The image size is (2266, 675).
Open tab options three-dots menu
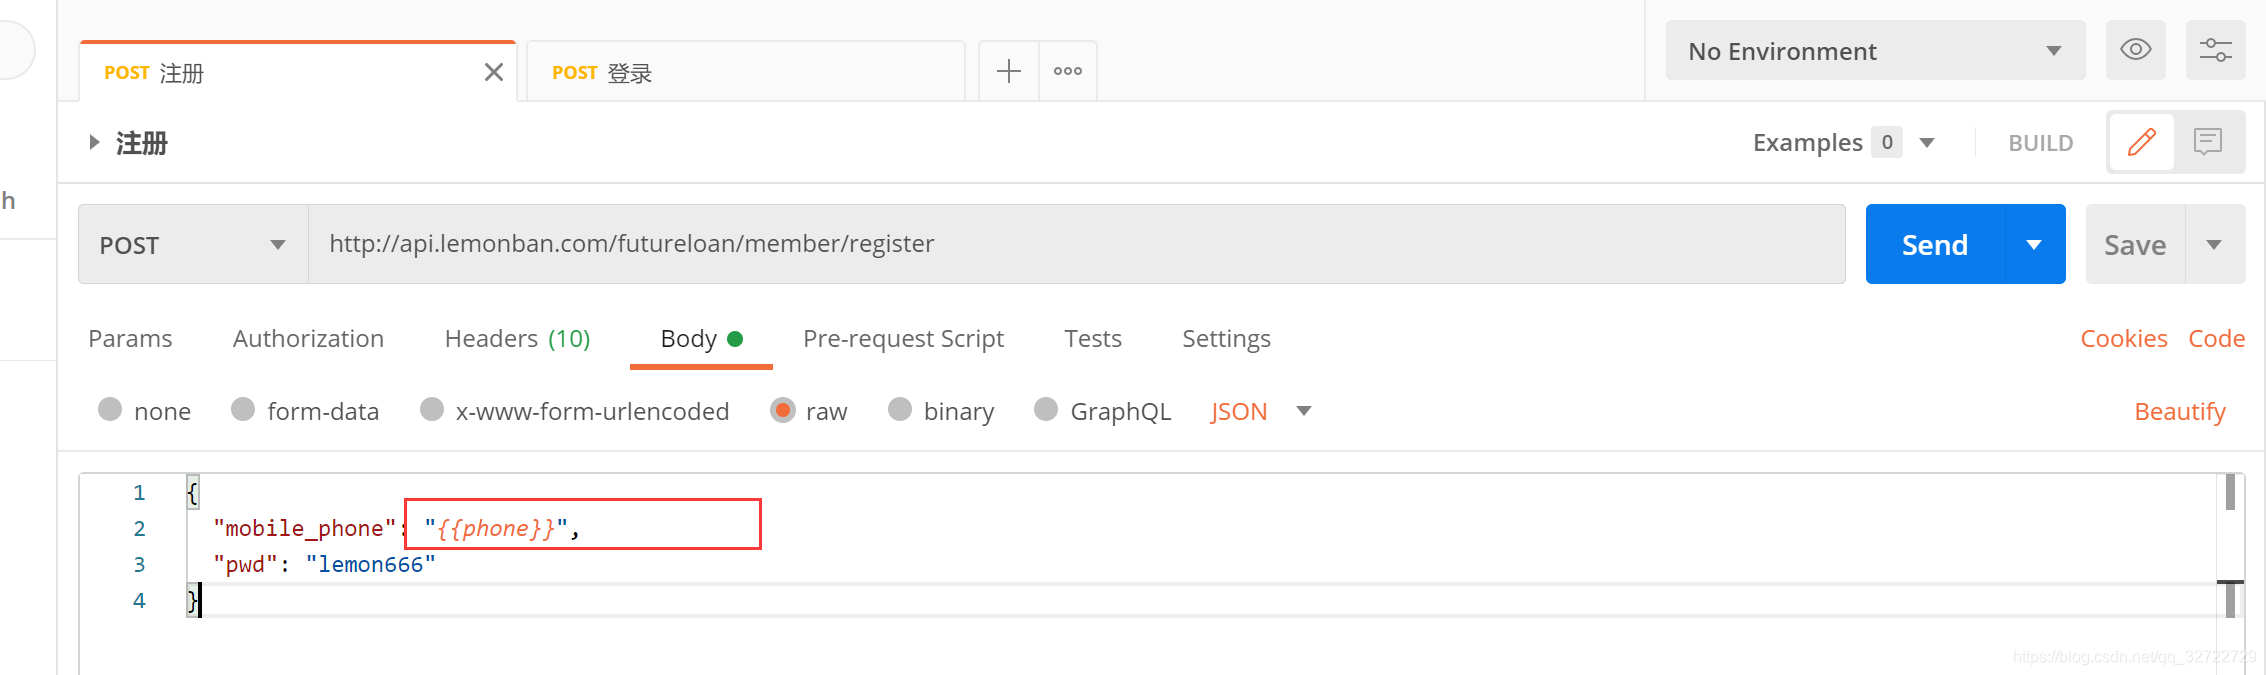1068,71
